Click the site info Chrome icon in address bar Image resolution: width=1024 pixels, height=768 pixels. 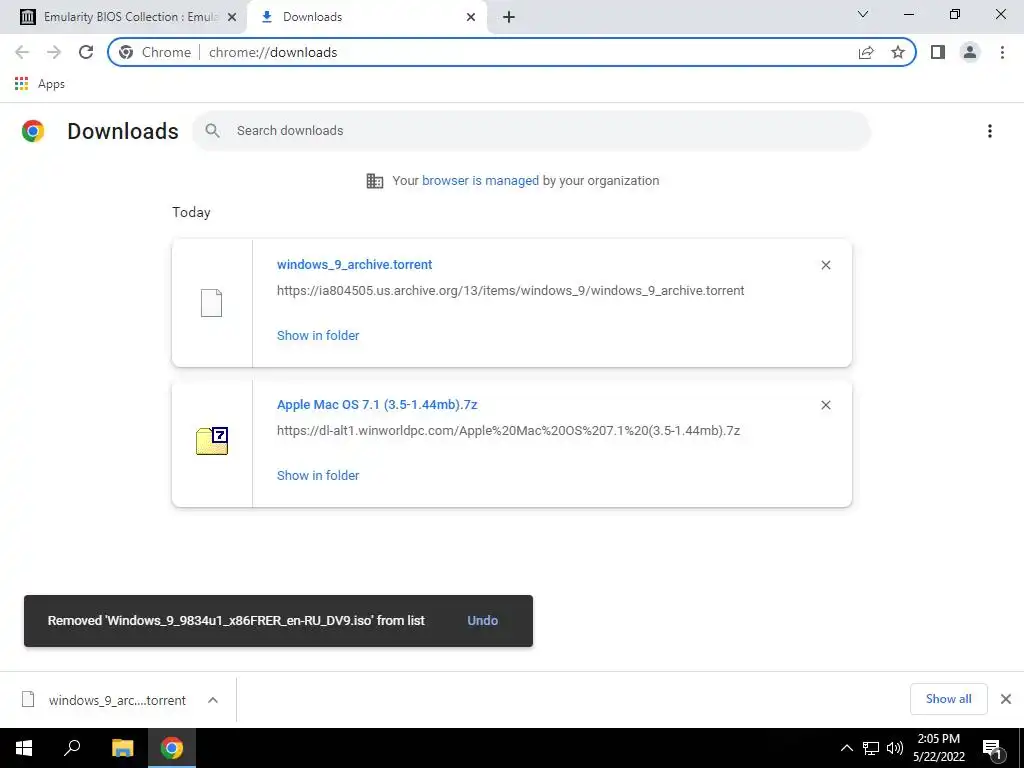click(x=126, y=52)
